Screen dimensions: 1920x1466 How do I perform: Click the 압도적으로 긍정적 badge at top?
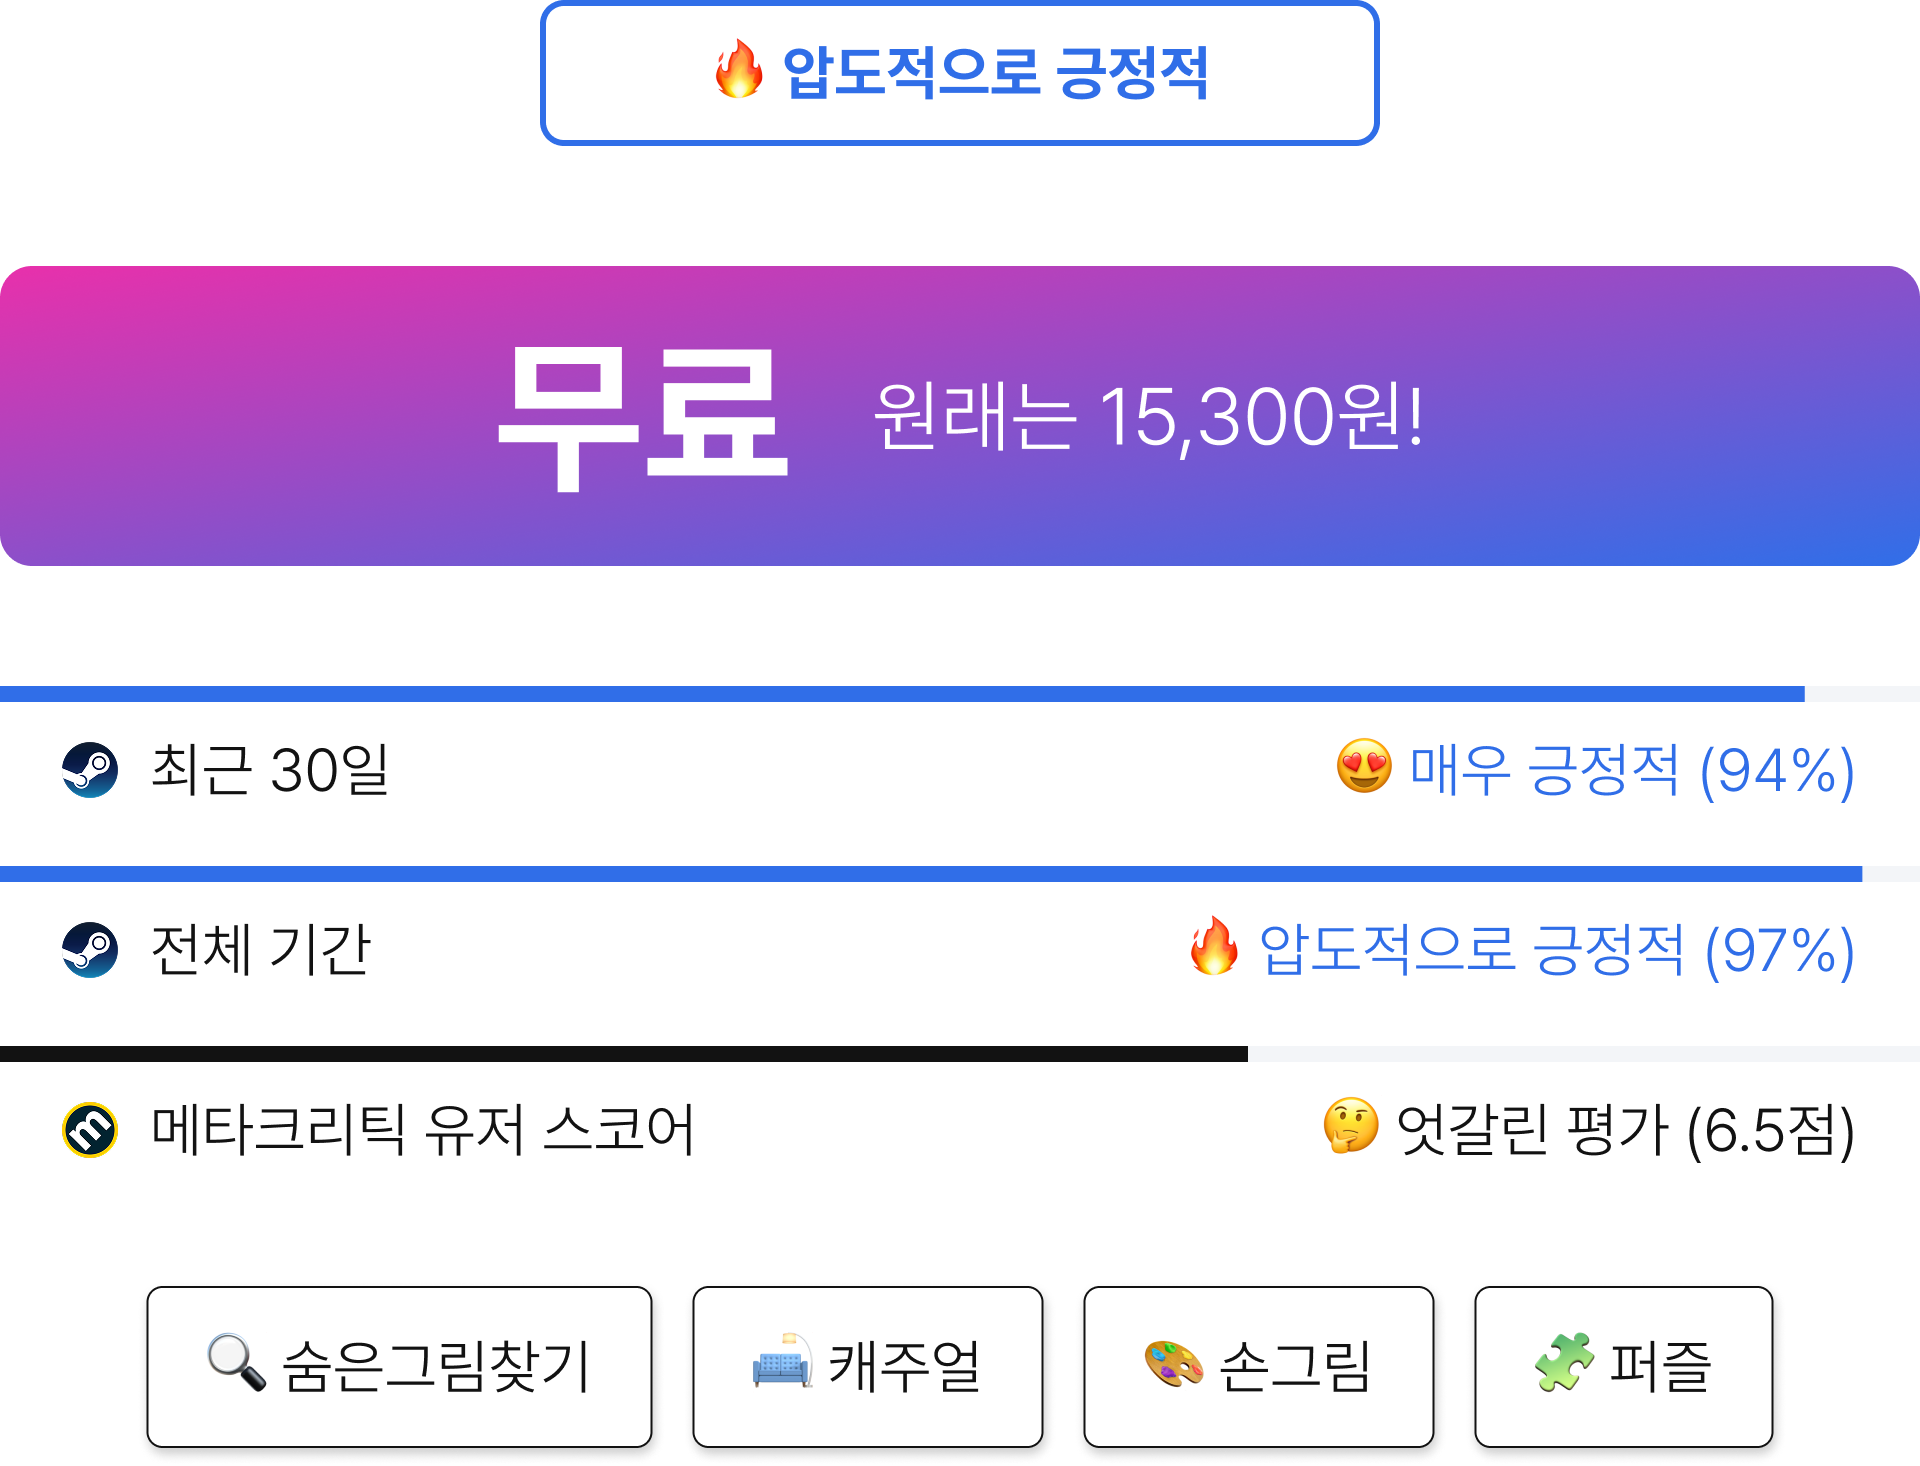[x=960, y=73]
